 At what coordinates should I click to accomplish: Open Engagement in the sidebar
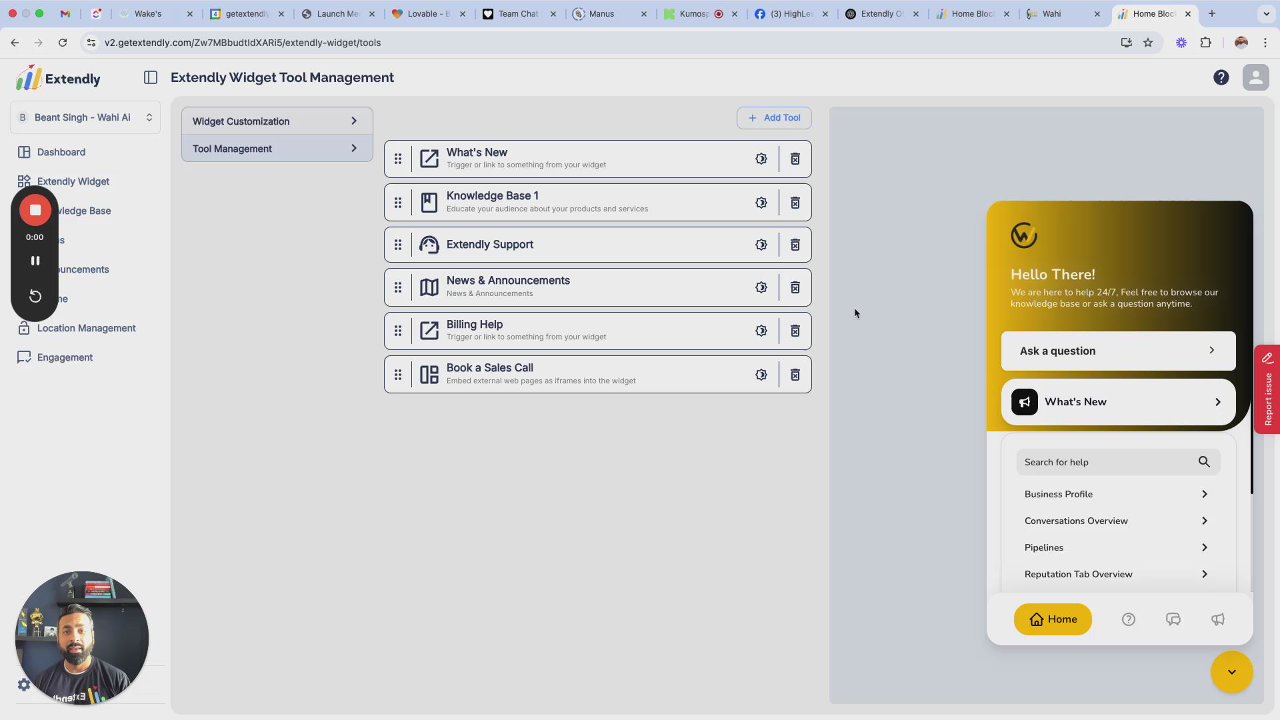coord(64,357)
